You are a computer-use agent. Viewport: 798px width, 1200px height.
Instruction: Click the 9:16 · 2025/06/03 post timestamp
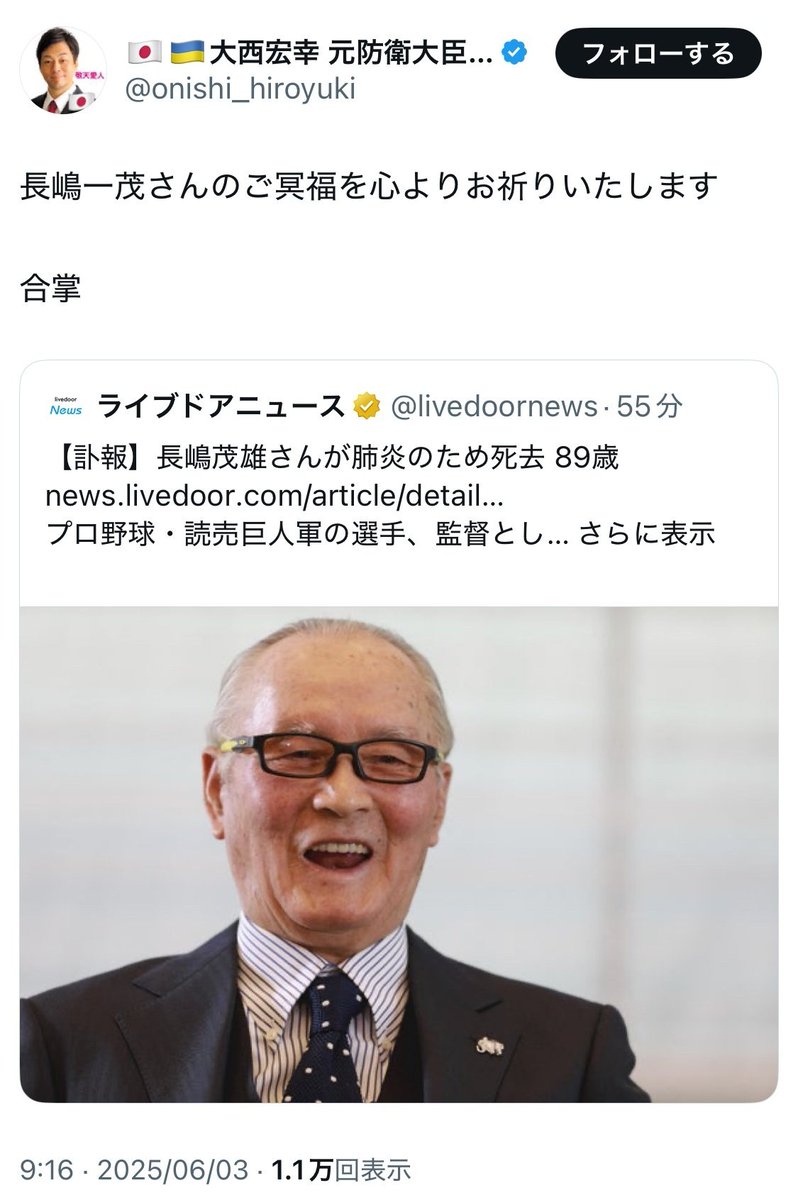[x=132, y=1169]
